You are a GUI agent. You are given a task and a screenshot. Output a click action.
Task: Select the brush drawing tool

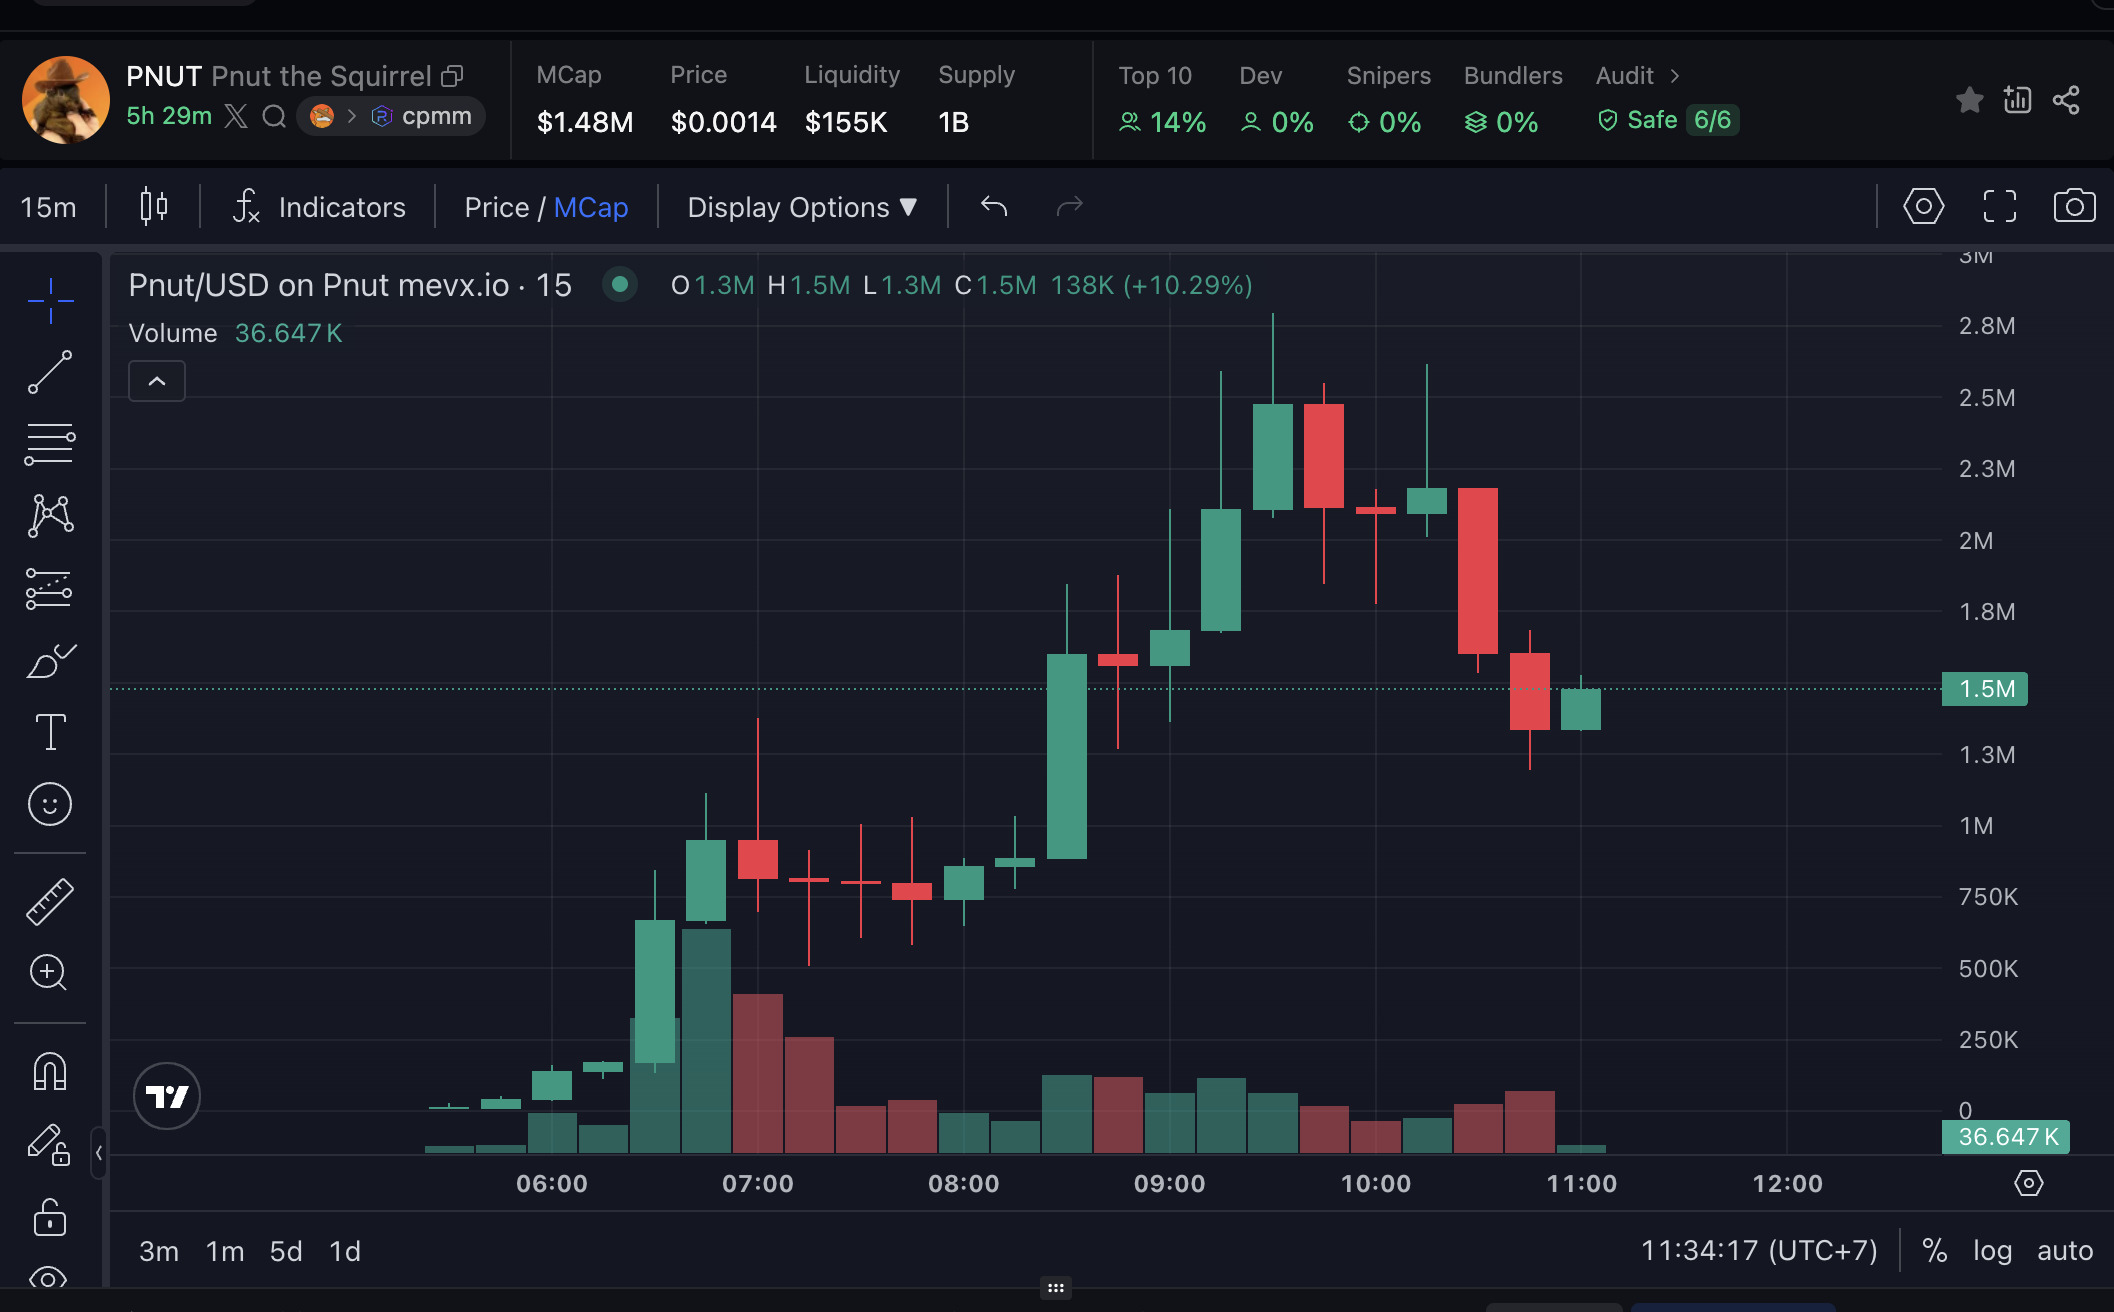[x=50, y=660]
